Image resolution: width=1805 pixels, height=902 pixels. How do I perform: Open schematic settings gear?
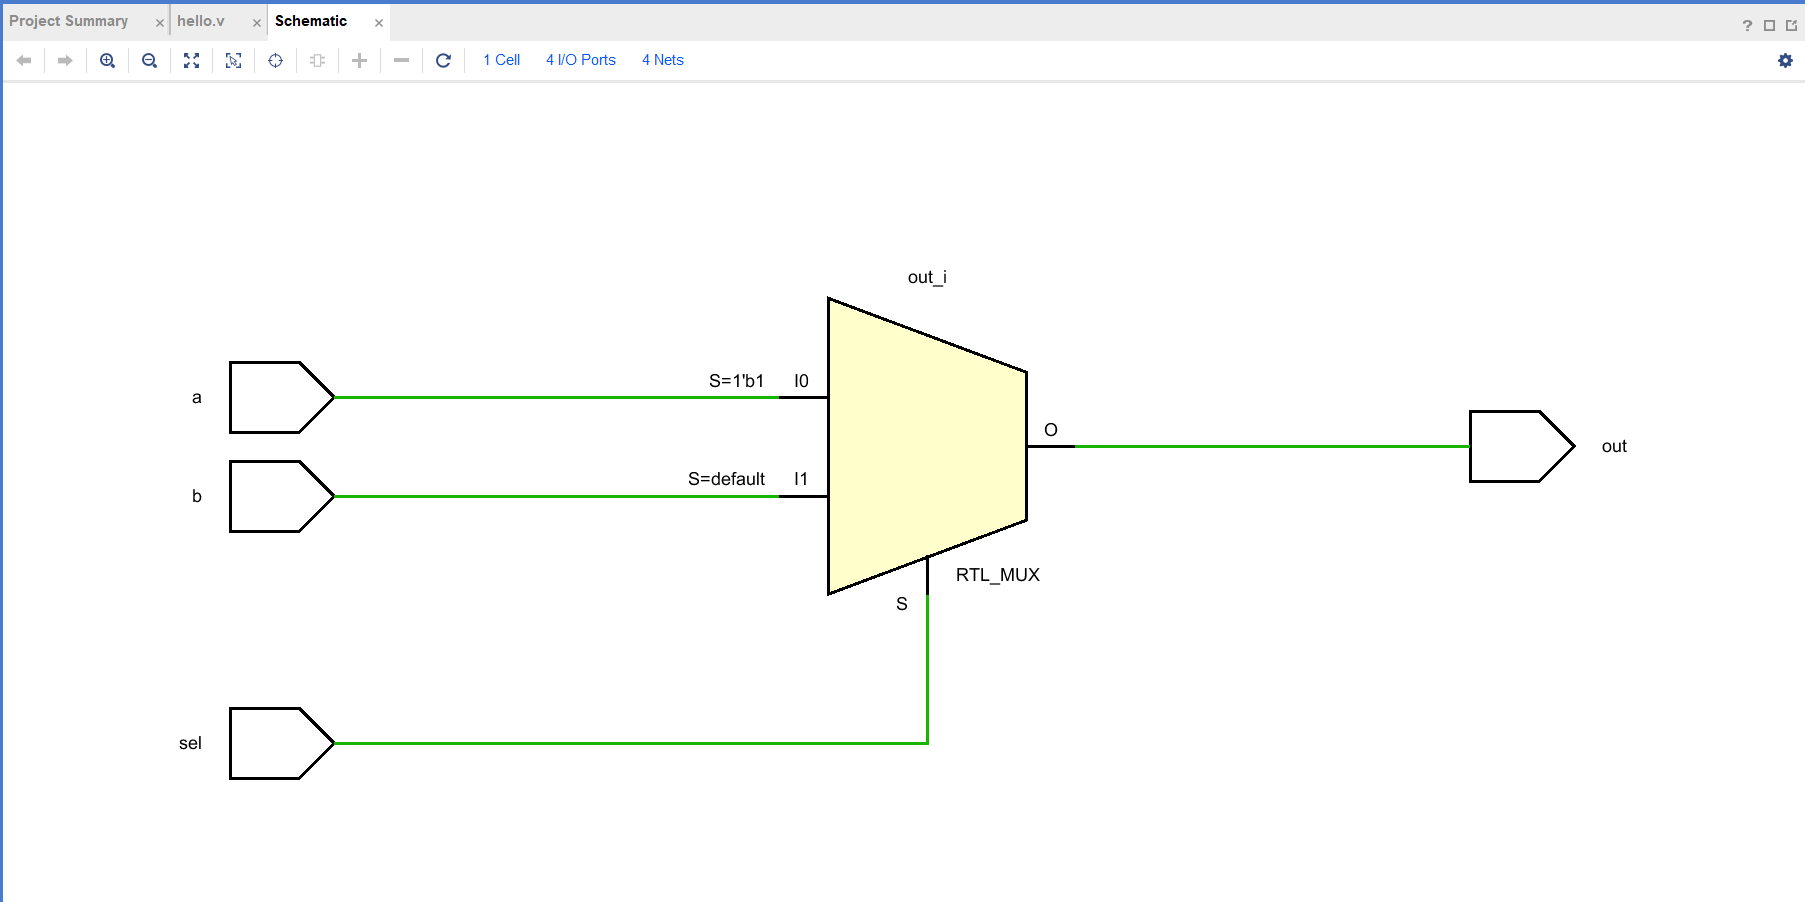click(1785, 61)
